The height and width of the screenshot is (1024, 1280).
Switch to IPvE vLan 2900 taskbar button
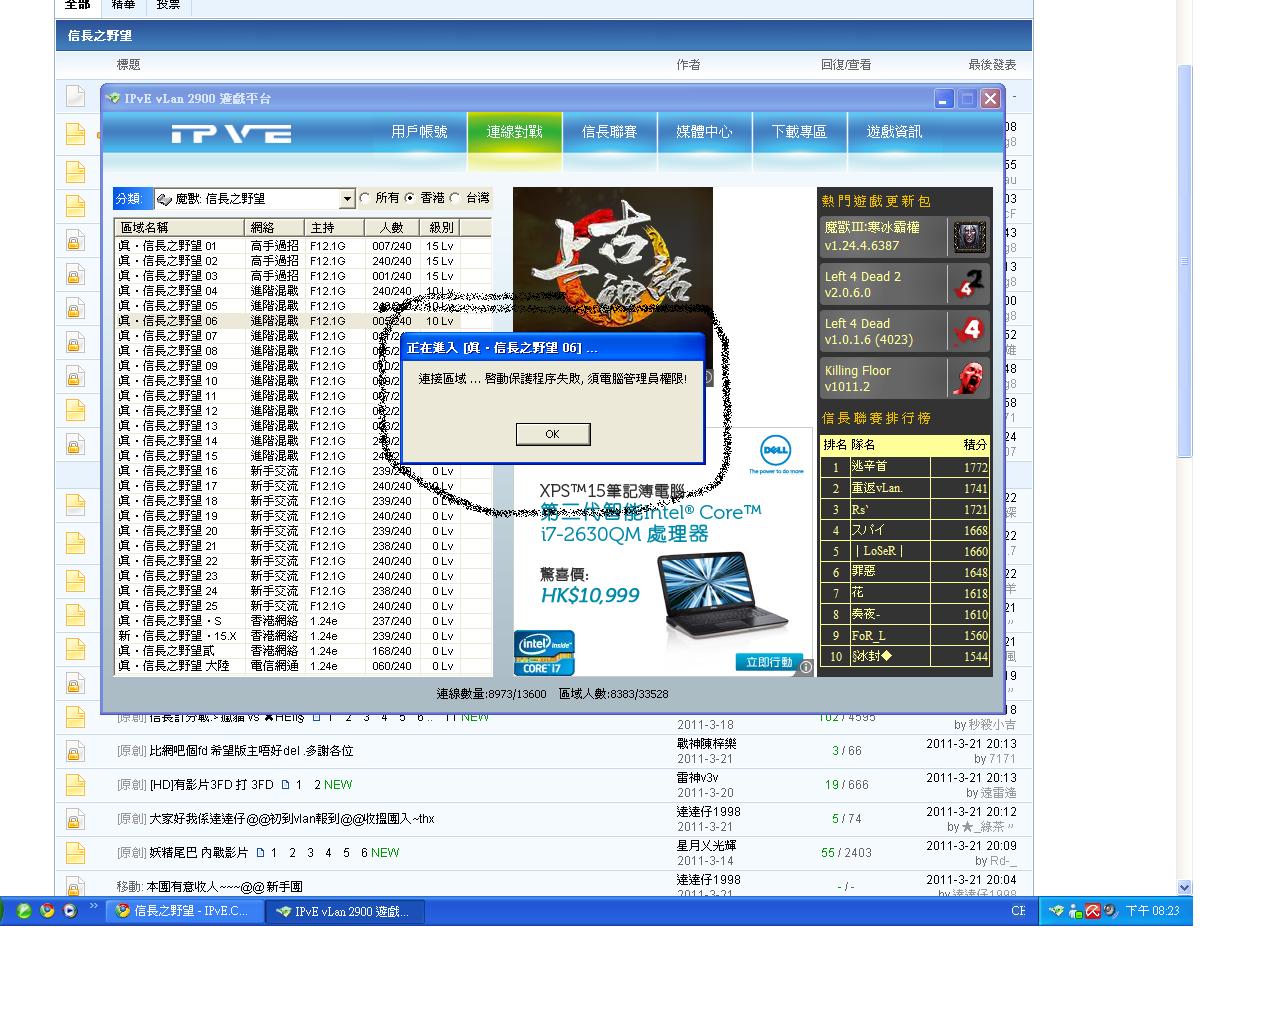tap(345, 911)
